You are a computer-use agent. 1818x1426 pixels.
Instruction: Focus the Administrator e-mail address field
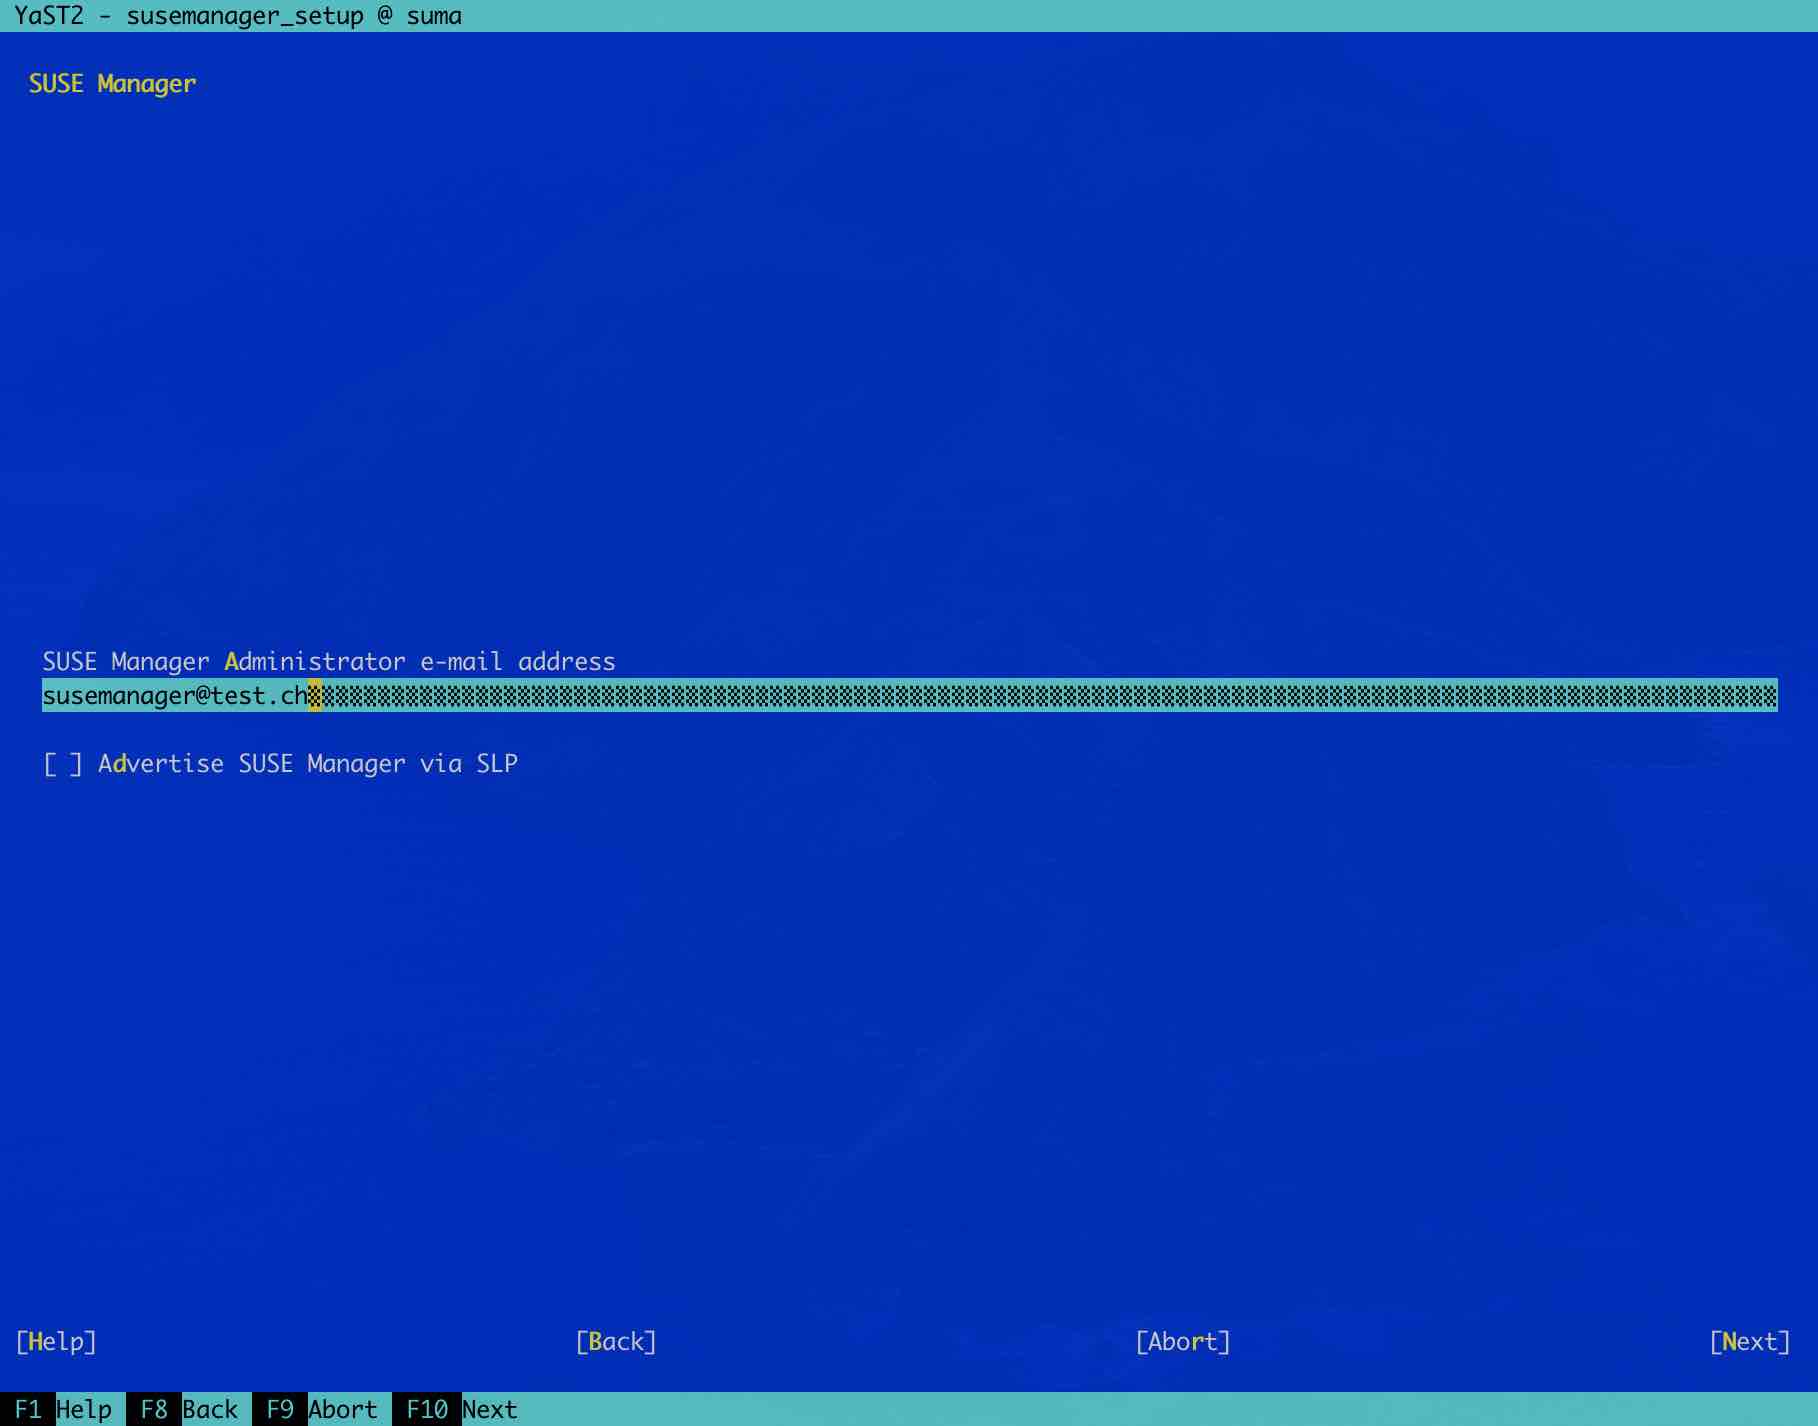pos(909,695)
